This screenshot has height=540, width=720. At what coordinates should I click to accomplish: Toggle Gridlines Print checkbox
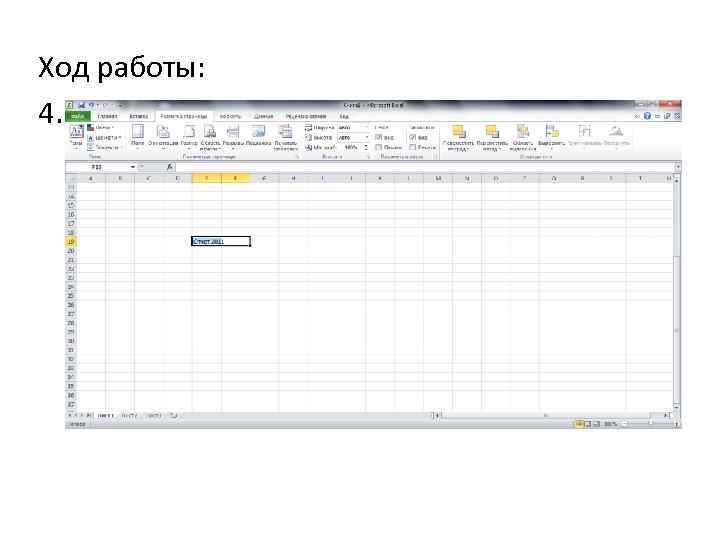[379, 147]
